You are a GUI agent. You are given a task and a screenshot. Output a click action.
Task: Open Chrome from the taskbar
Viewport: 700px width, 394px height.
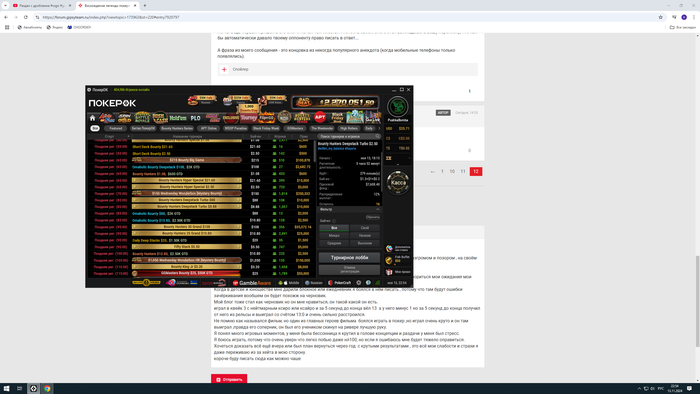point(47,388)
